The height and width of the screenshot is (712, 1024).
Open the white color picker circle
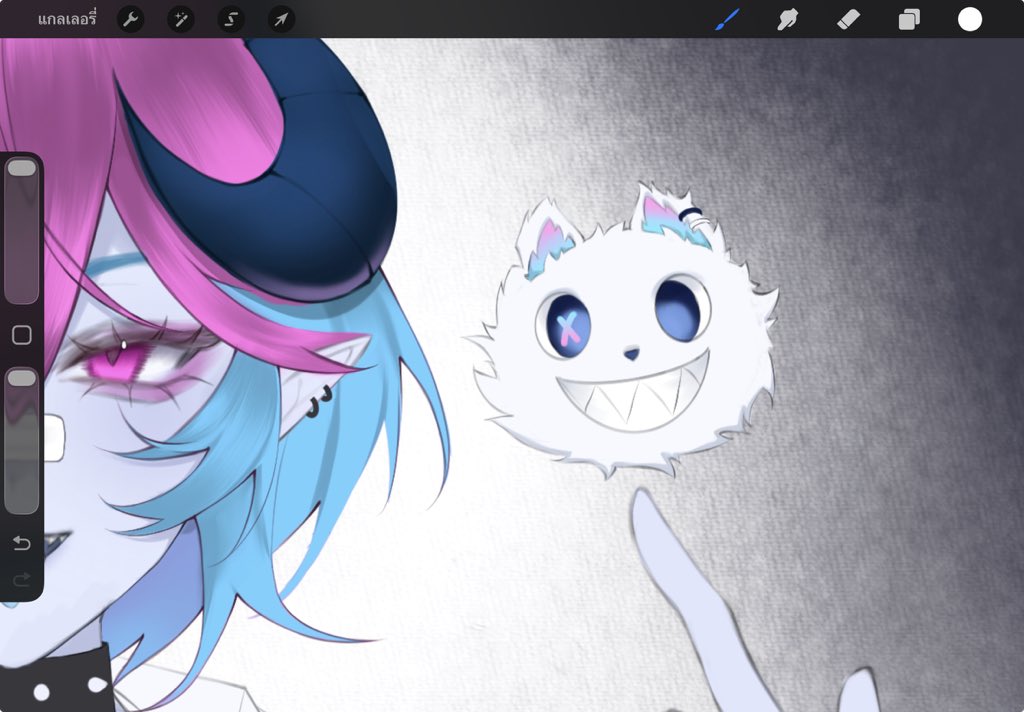[x=970, y=20]
